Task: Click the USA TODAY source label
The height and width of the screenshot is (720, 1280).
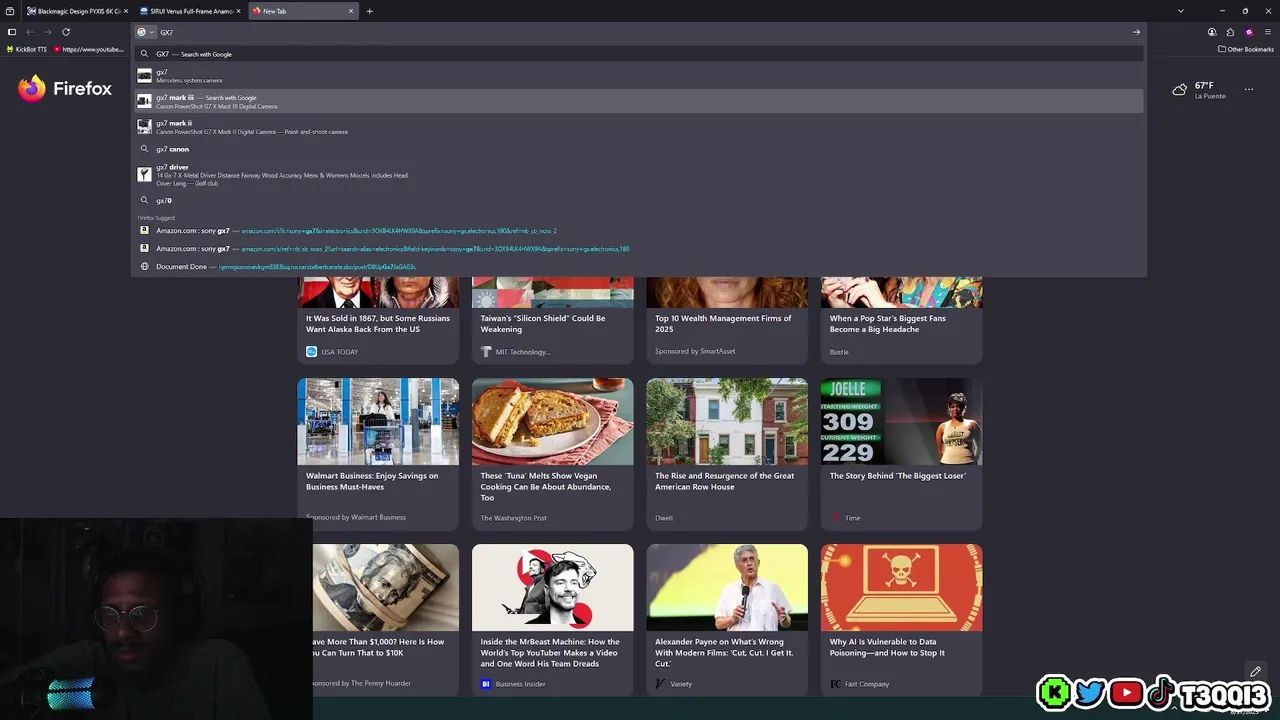Action: click(332, 352)
